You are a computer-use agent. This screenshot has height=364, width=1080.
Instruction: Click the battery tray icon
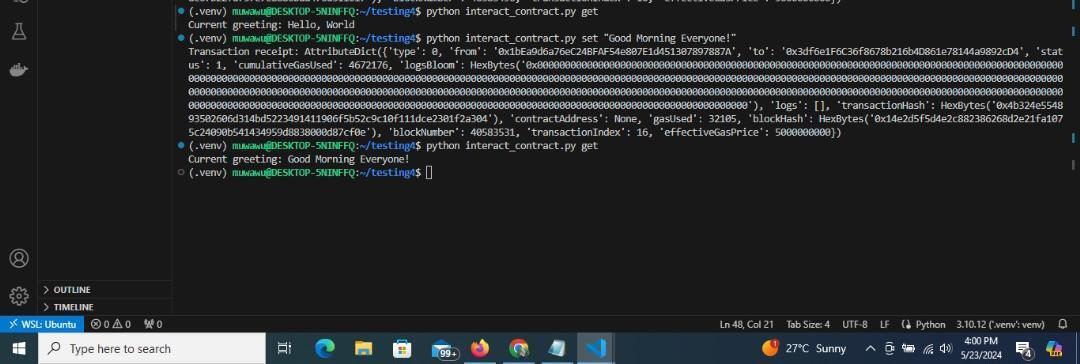pos(908,348)
